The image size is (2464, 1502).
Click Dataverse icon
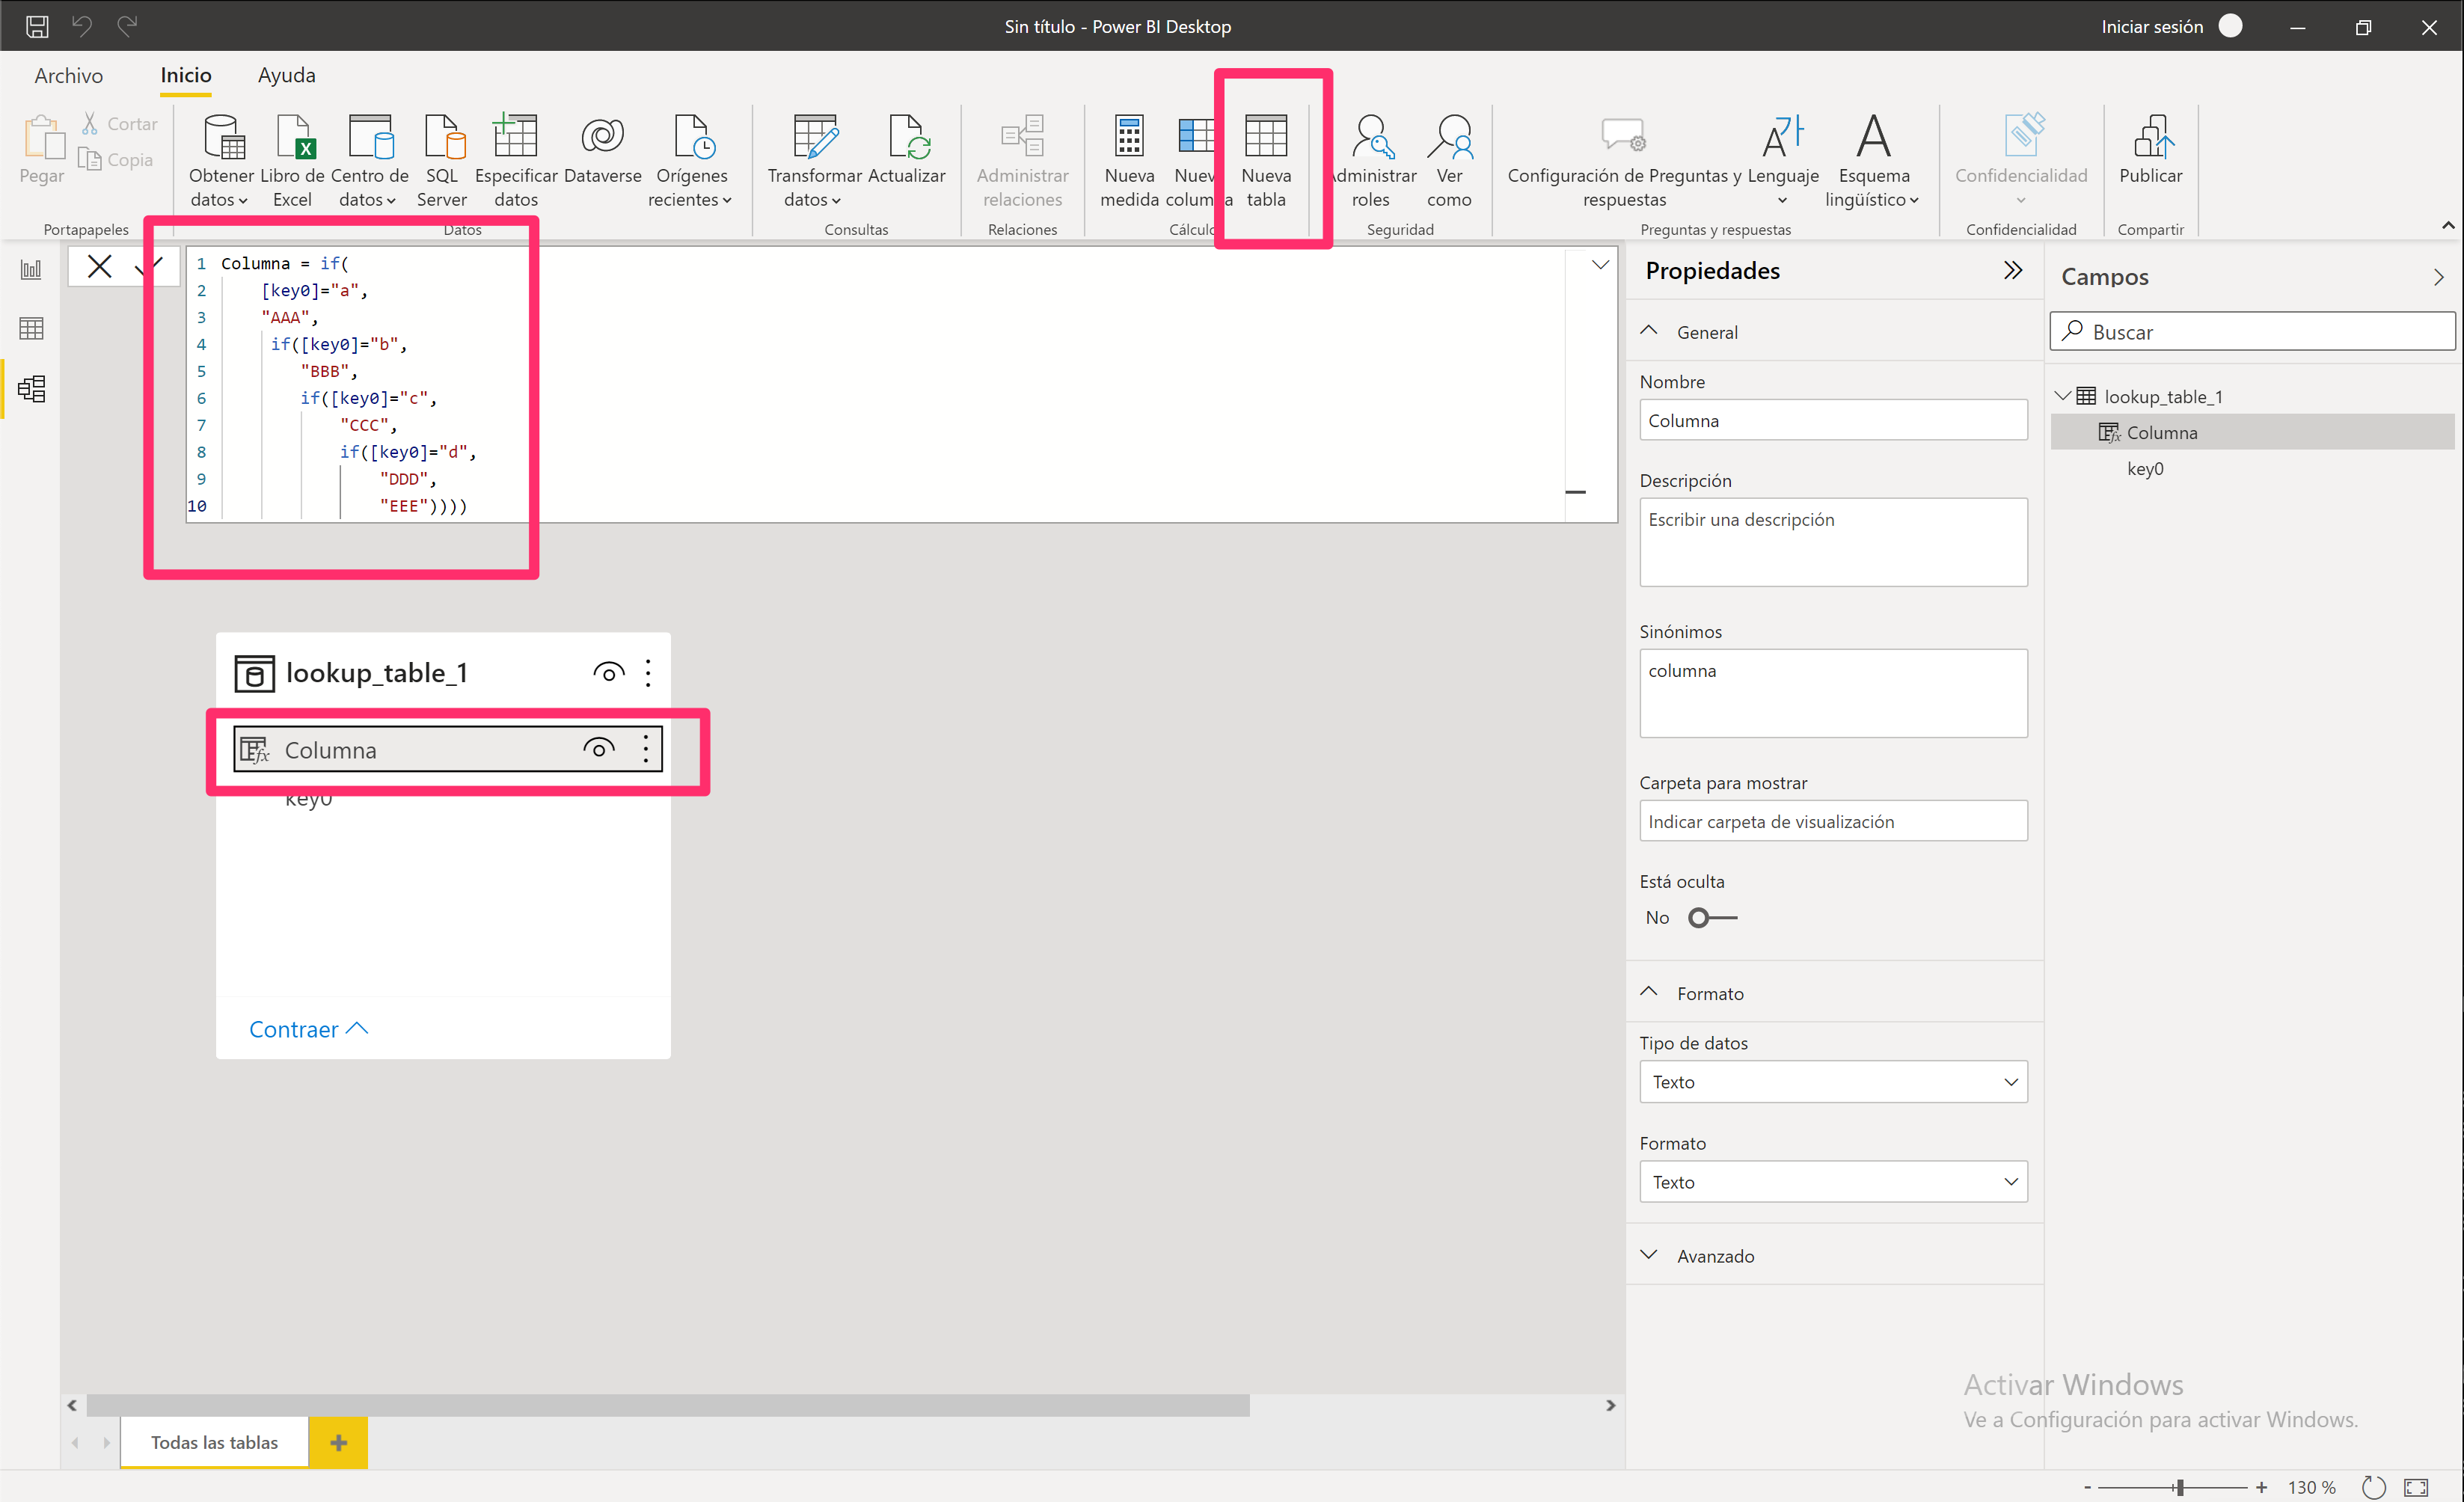pos(602,136)
